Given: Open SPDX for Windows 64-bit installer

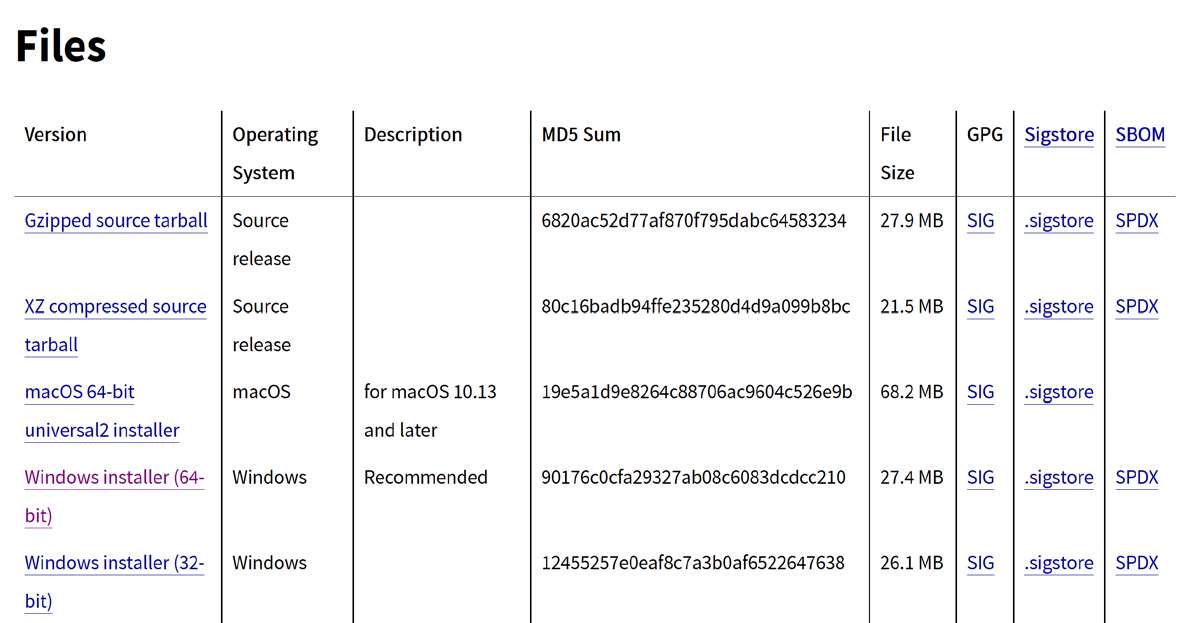Looking at the screenshot, I should coord(1137,478).
